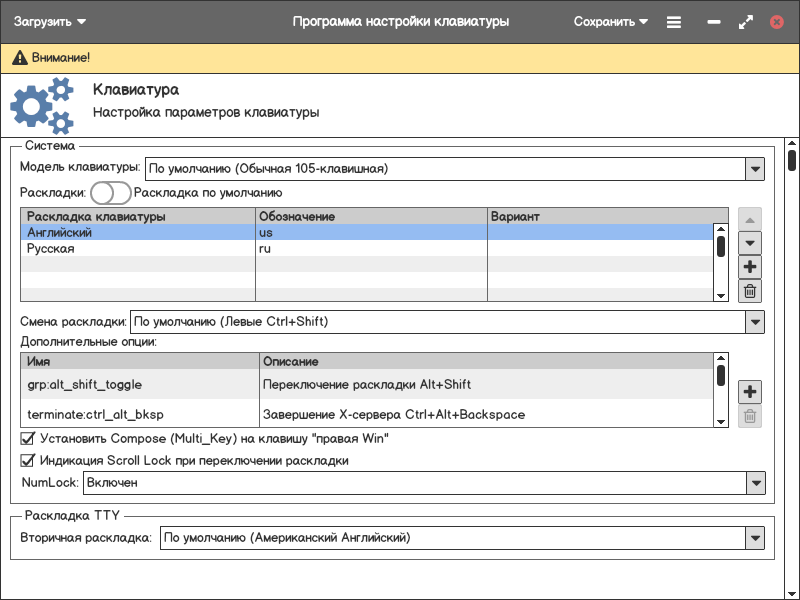This screenshot has width=800, height=600.
Task: Toggle the default layout switch
Action: [110, 193]
